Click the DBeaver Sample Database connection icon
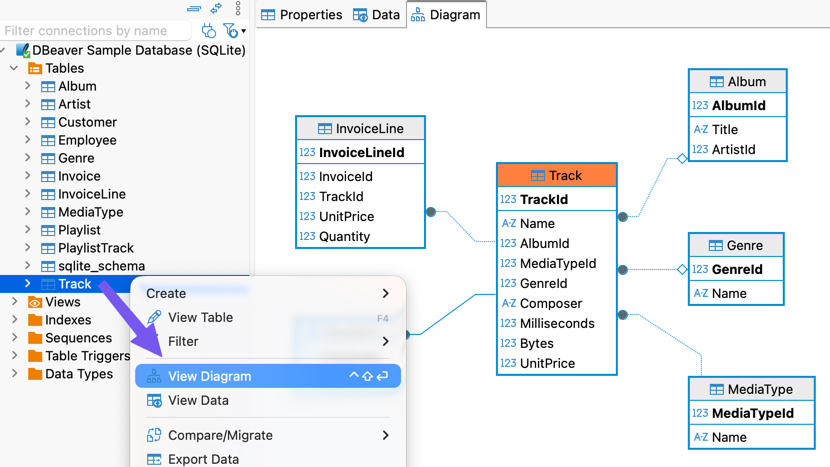The height and width of the screenshot is (467, 830). point(21,50)
